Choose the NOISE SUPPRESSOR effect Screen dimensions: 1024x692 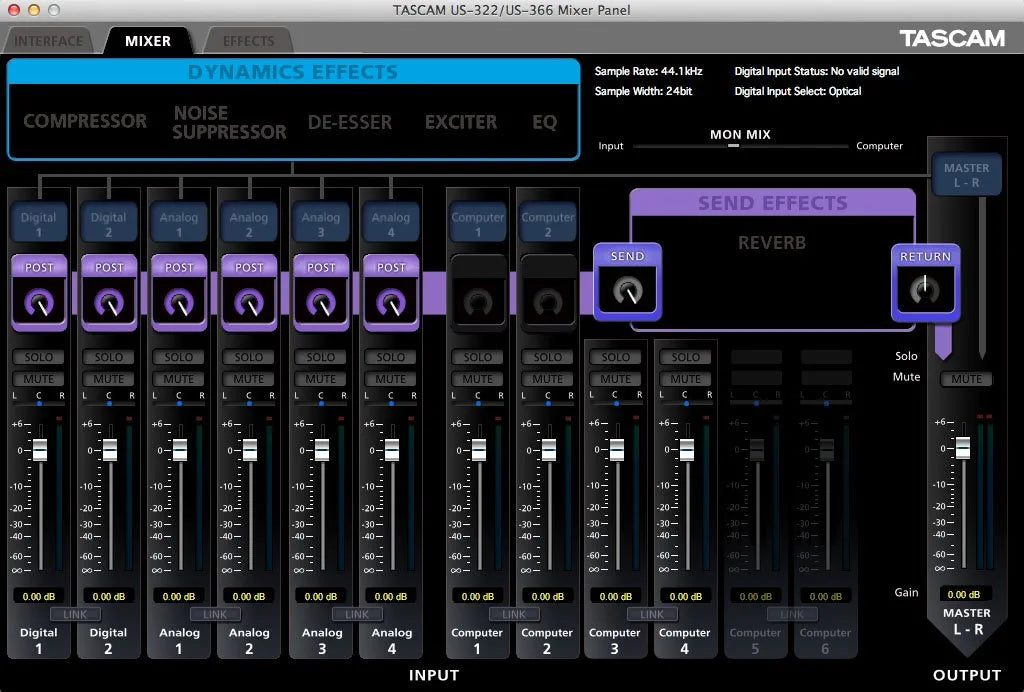click(229, 122)
